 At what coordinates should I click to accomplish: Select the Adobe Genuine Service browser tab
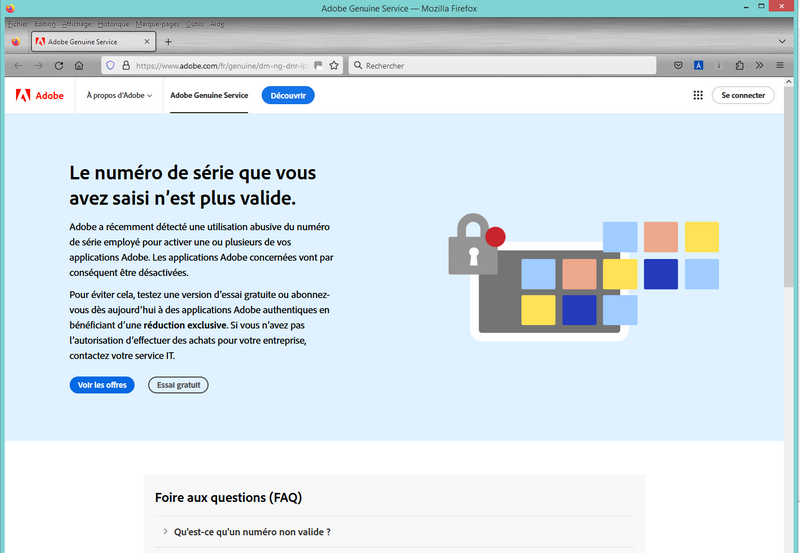(x=93, y=42)
